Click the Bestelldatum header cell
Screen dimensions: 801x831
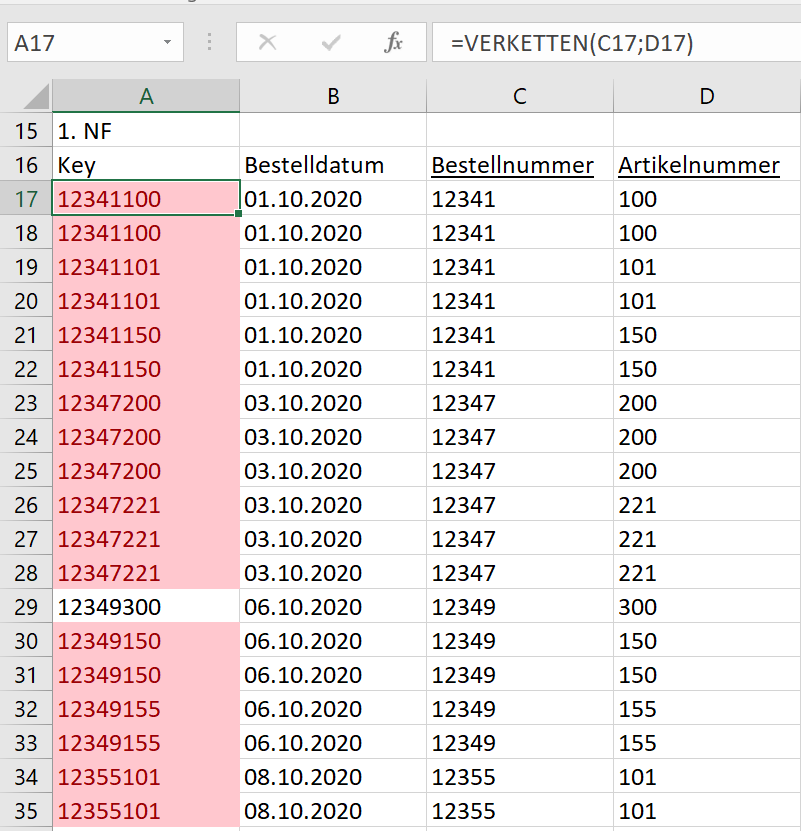point(333,164)
